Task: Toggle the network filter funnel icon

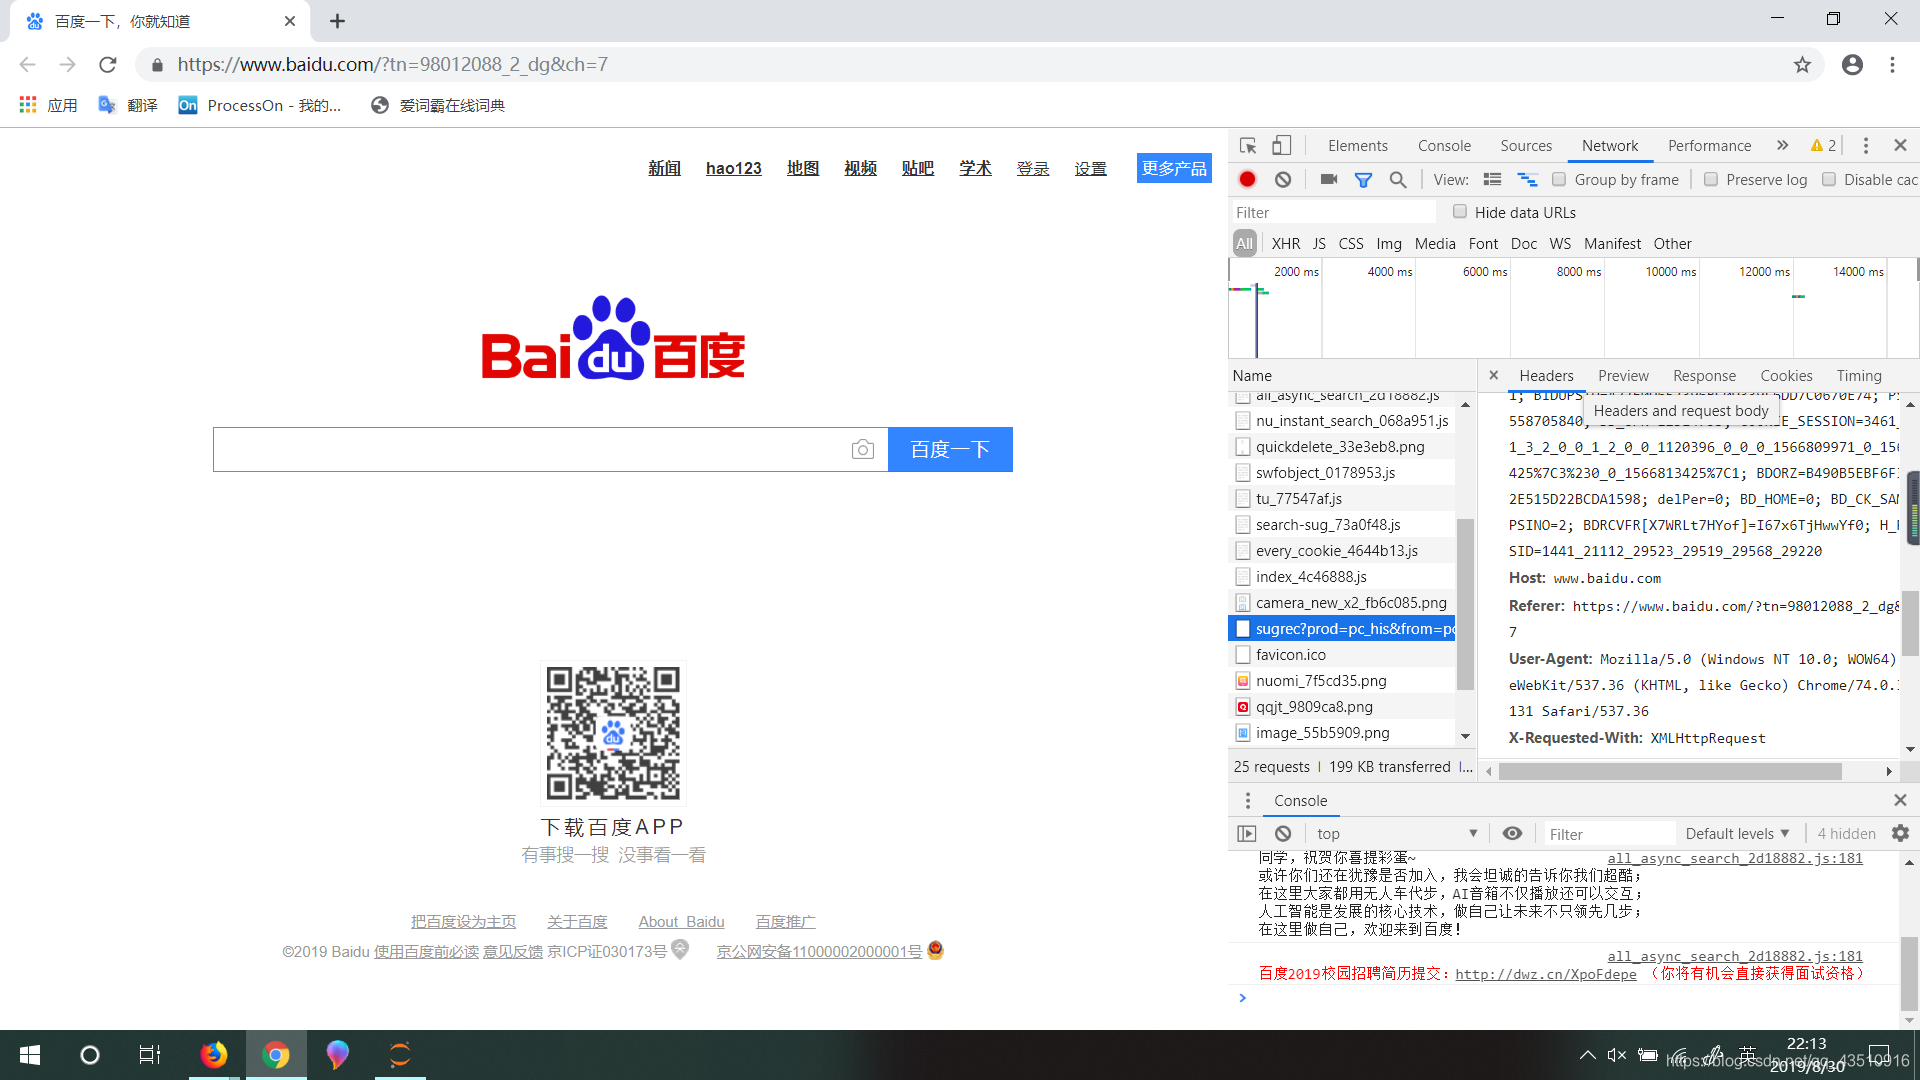Action: coord(1363,180)
